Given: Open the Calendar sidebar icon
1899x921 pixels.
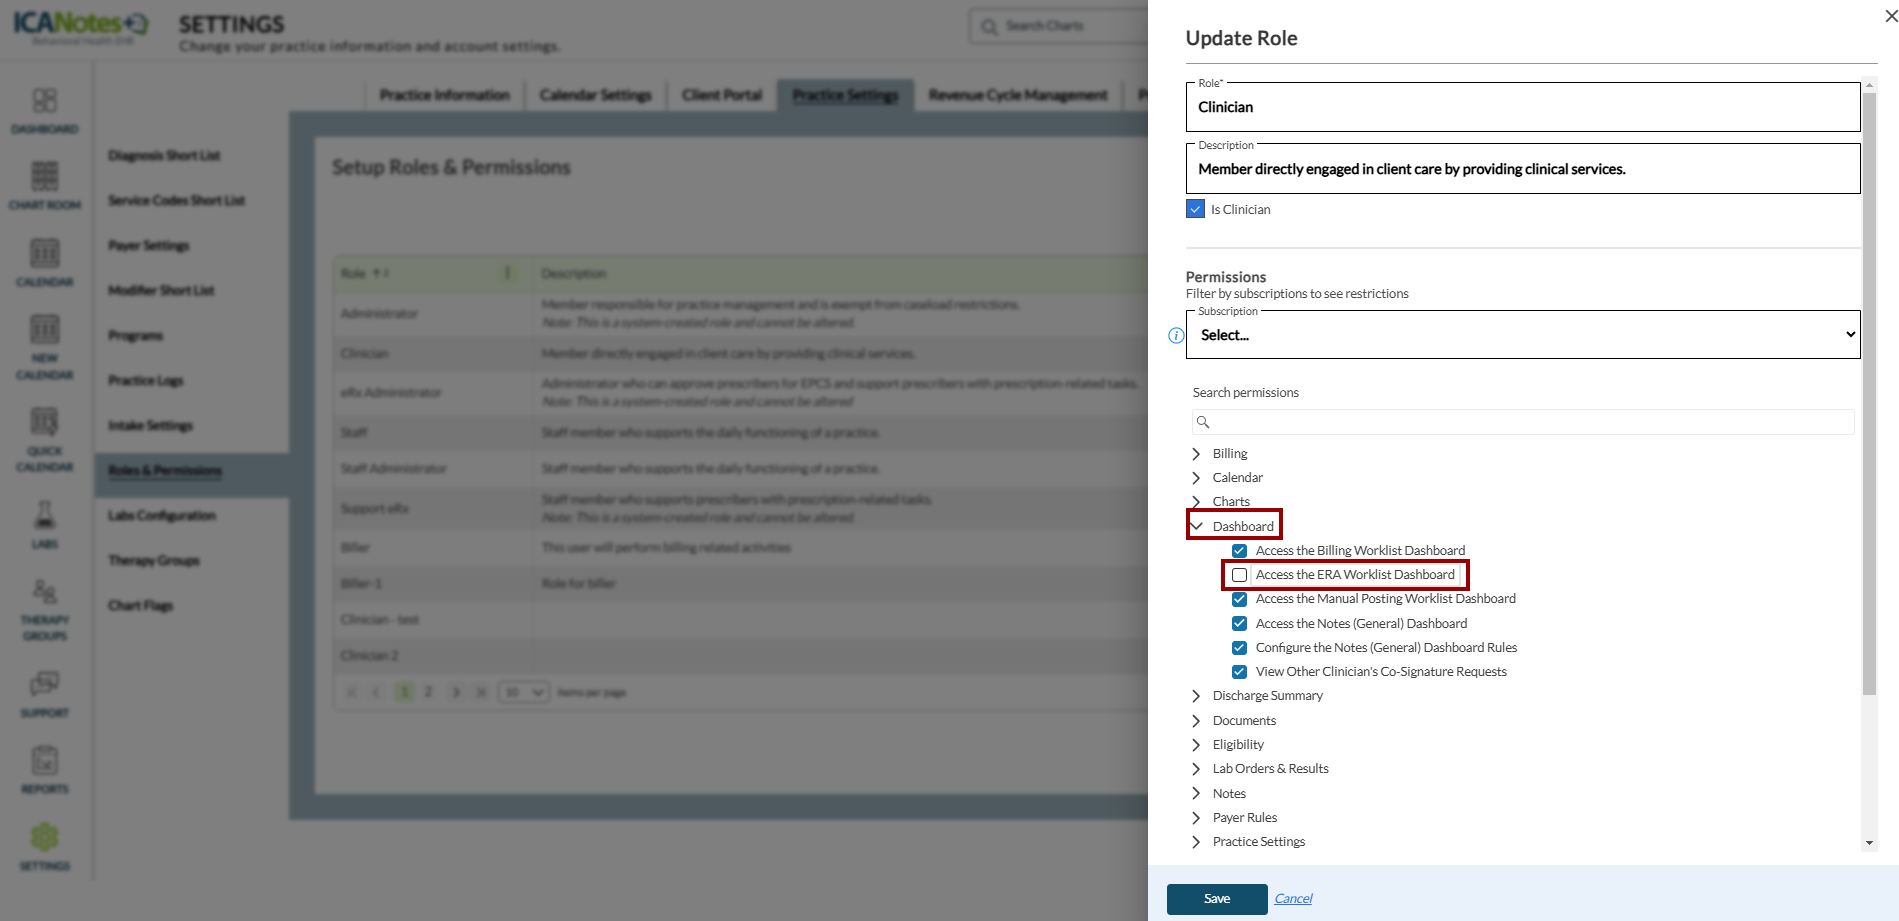Looking at the screenshot, I should coord(45,253).
